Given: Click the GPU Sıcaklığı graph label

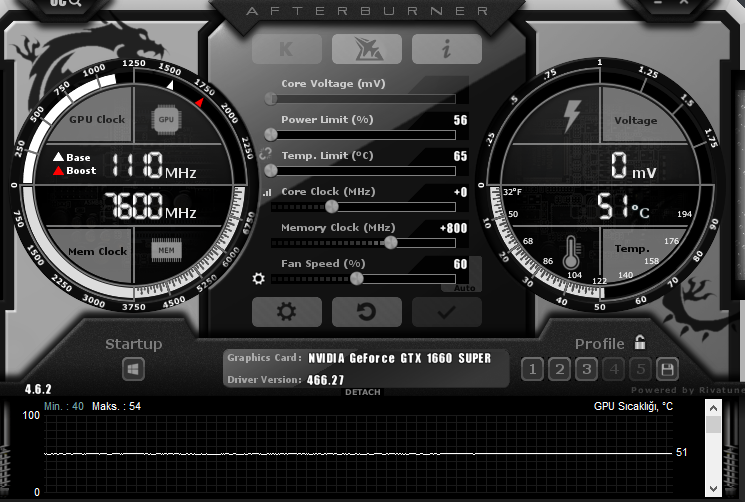Looking at the screenshot, I should pyautogui.click(x=633, y=407).
